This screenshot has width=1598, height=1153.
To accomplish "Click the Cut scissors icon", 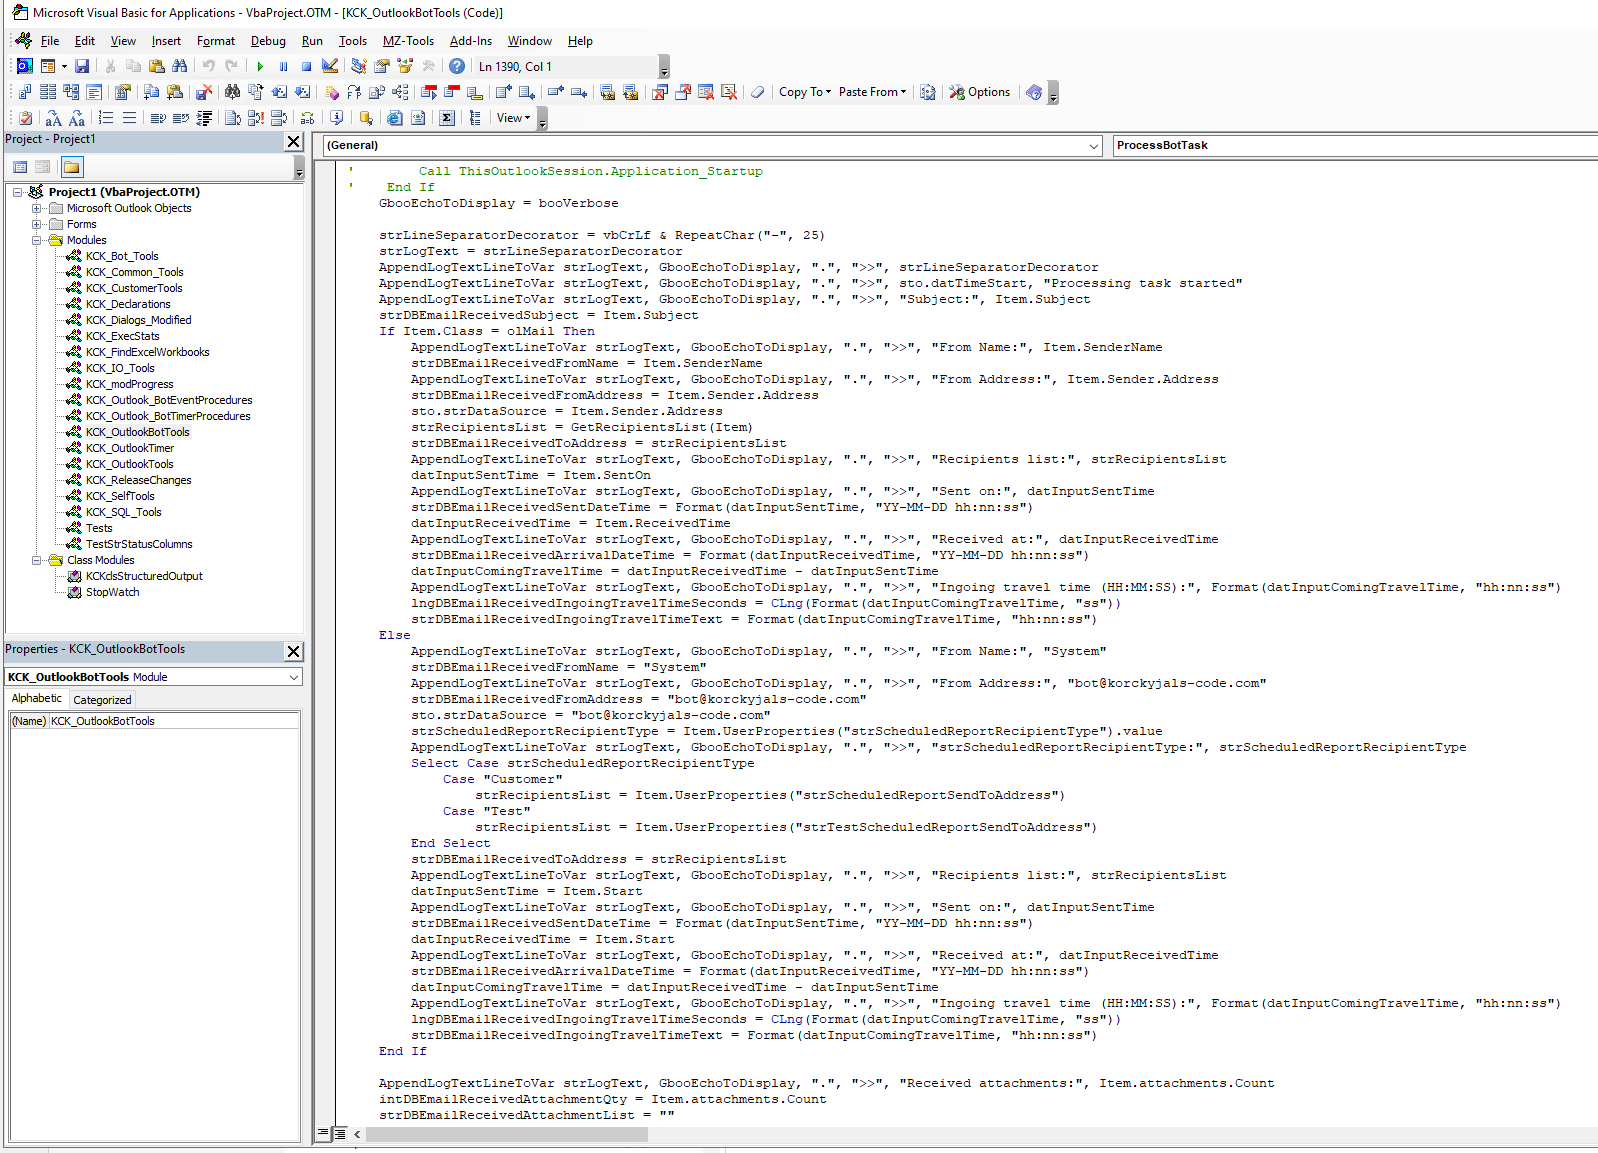I will (x=110, y=66).
